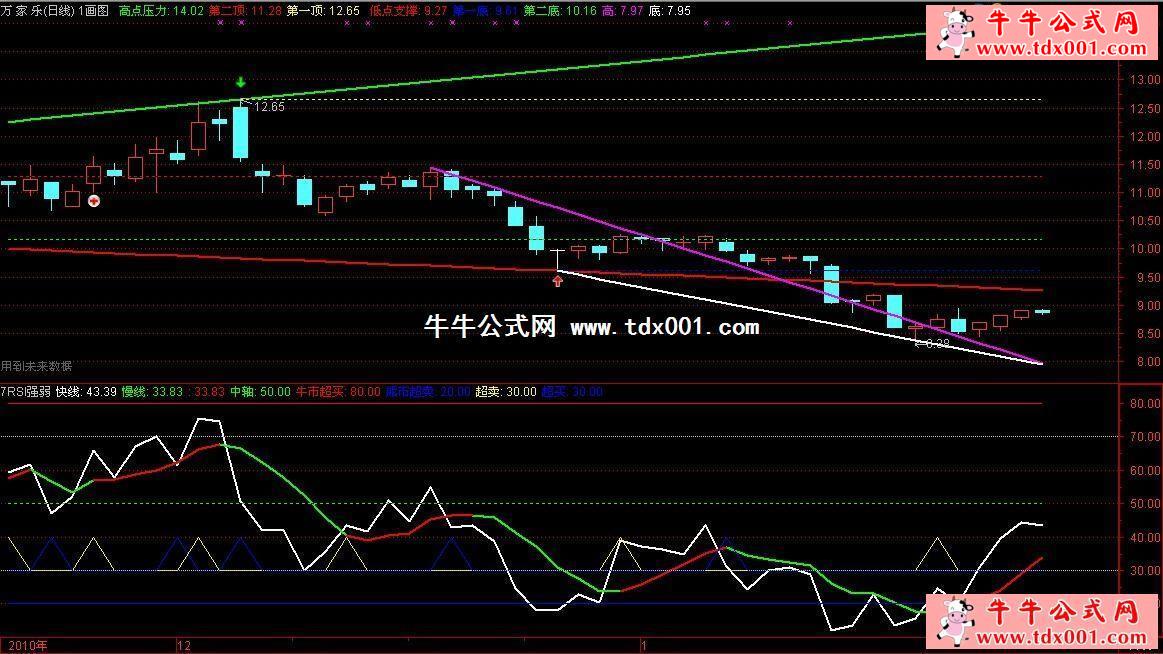
Task: Click the 用到未来数据 notice text
Action: pyautogui.click(x=37, y=366)
